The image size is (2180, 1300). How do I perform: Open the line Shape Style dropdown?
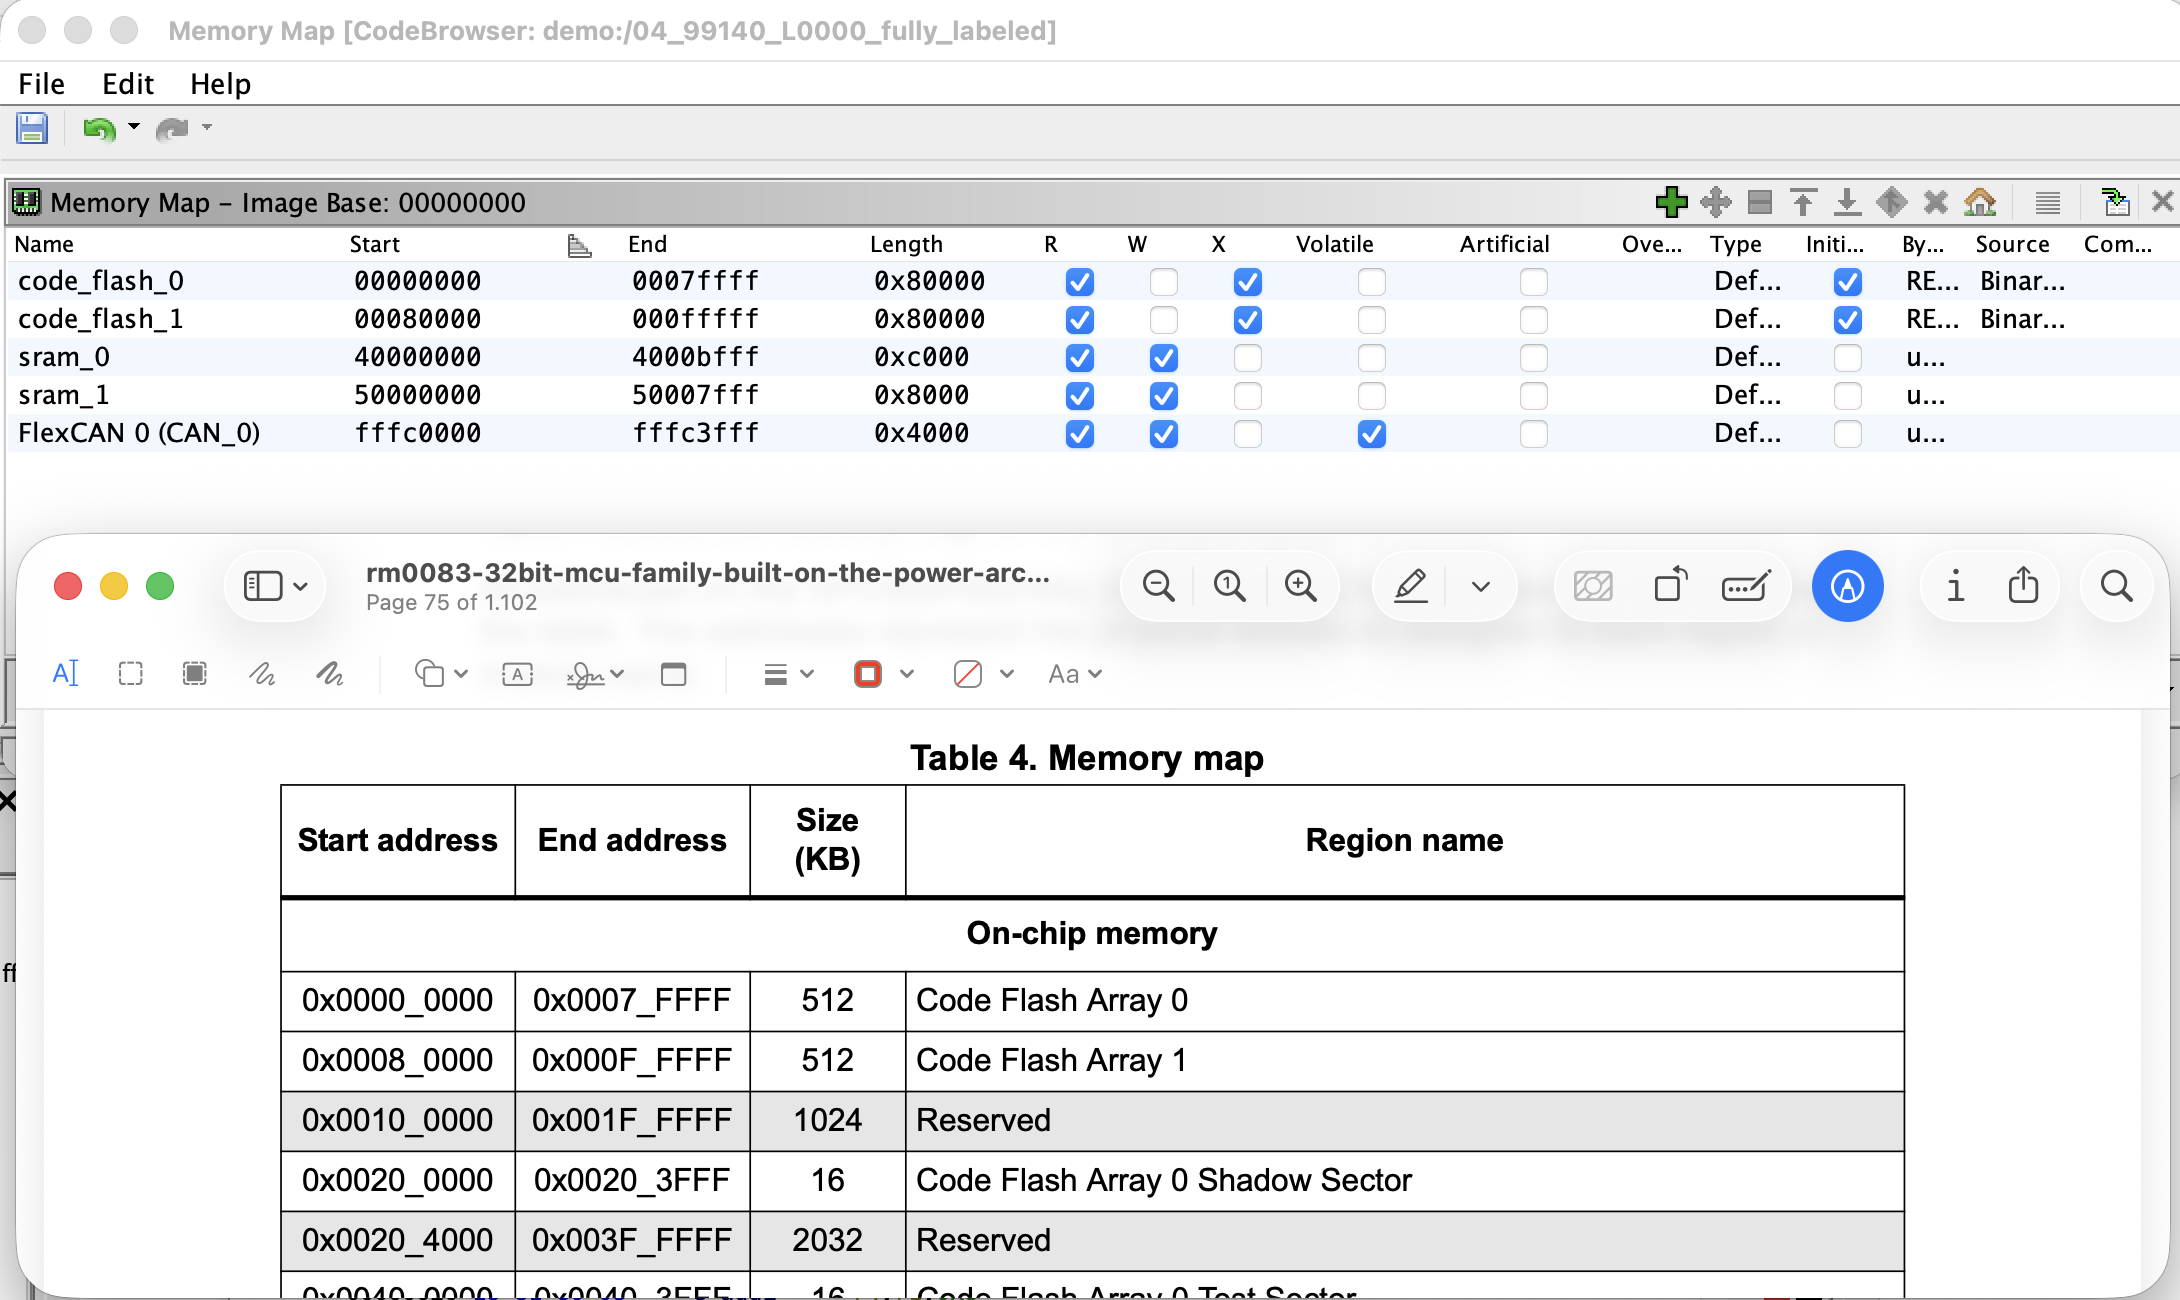tap(788, 675)
